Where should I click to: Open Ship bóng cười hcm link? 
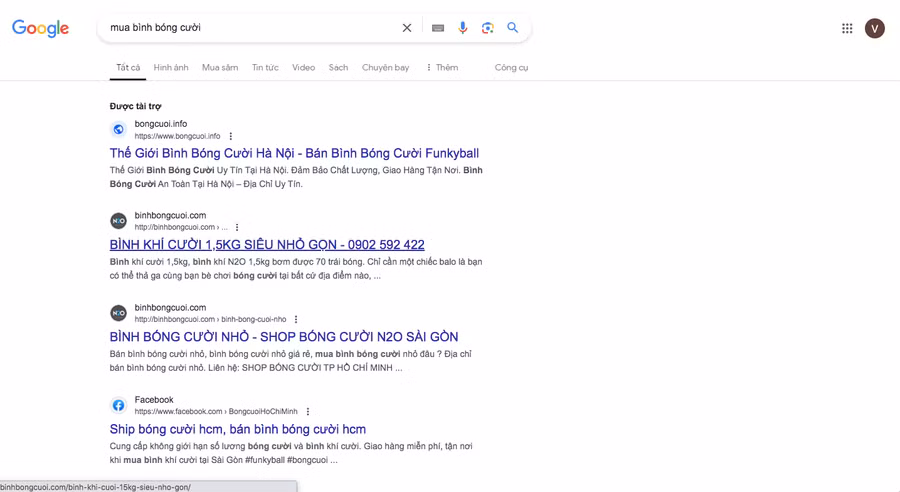click(x=238, y=429)
